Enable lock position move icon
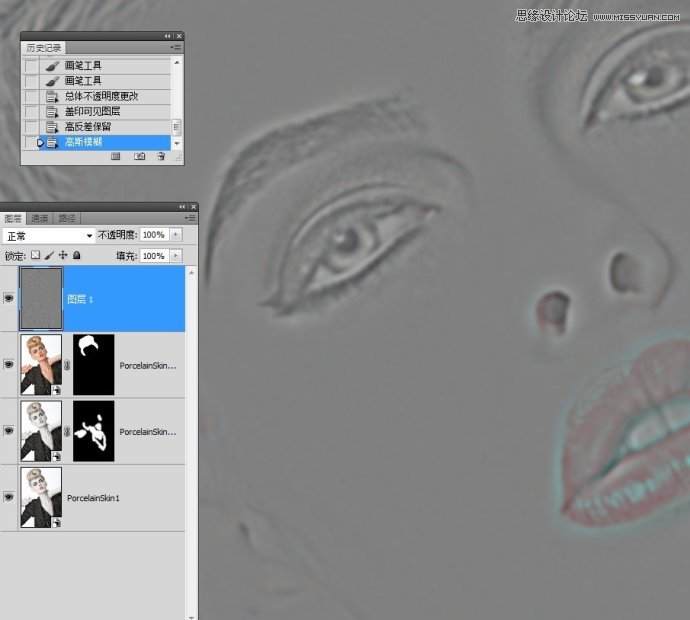690x620 pixels. (62, 256)
